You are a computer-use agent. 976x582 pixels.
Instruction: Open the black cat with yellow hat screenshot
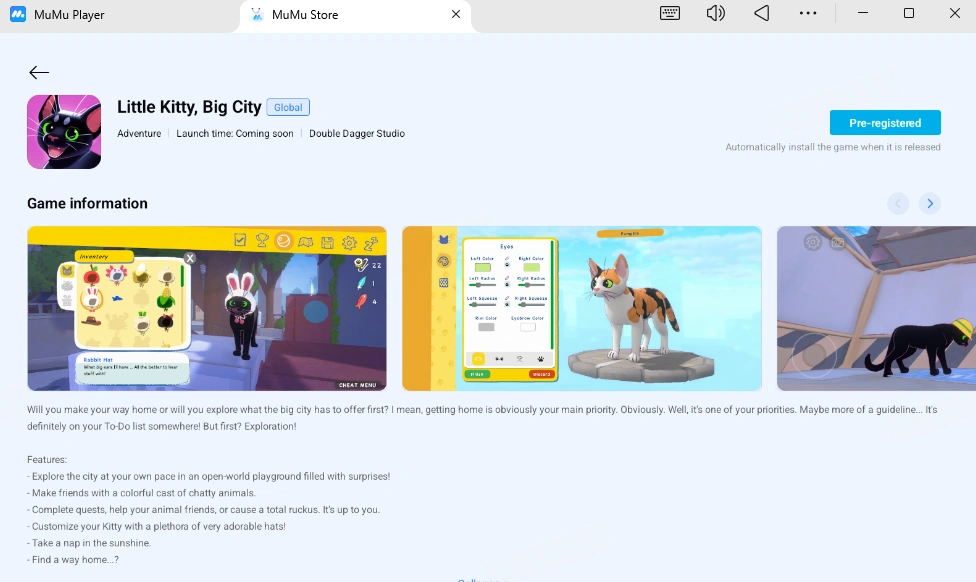(x=876, y=308)
